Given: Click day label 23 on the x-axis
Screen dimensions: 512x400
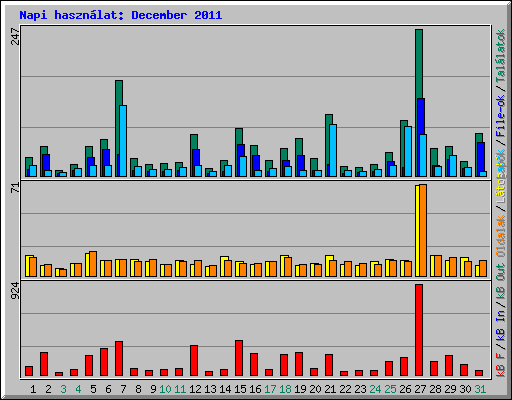Looking at the screenshot, I should click(x=360, y=389).
